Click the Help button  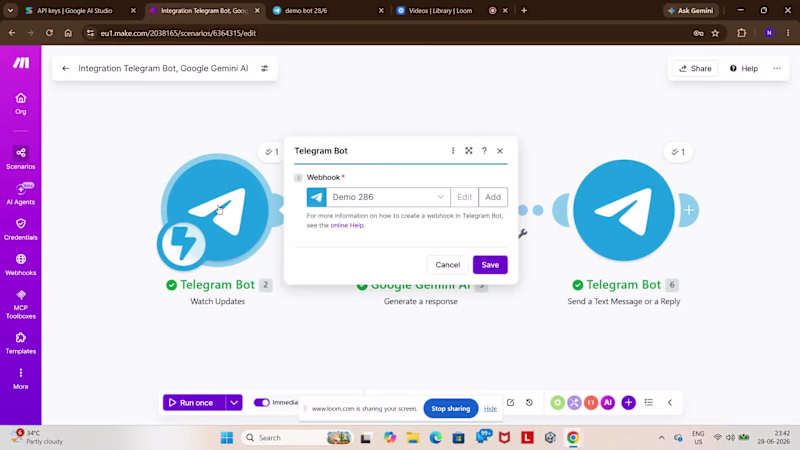(x=743, y=68)
